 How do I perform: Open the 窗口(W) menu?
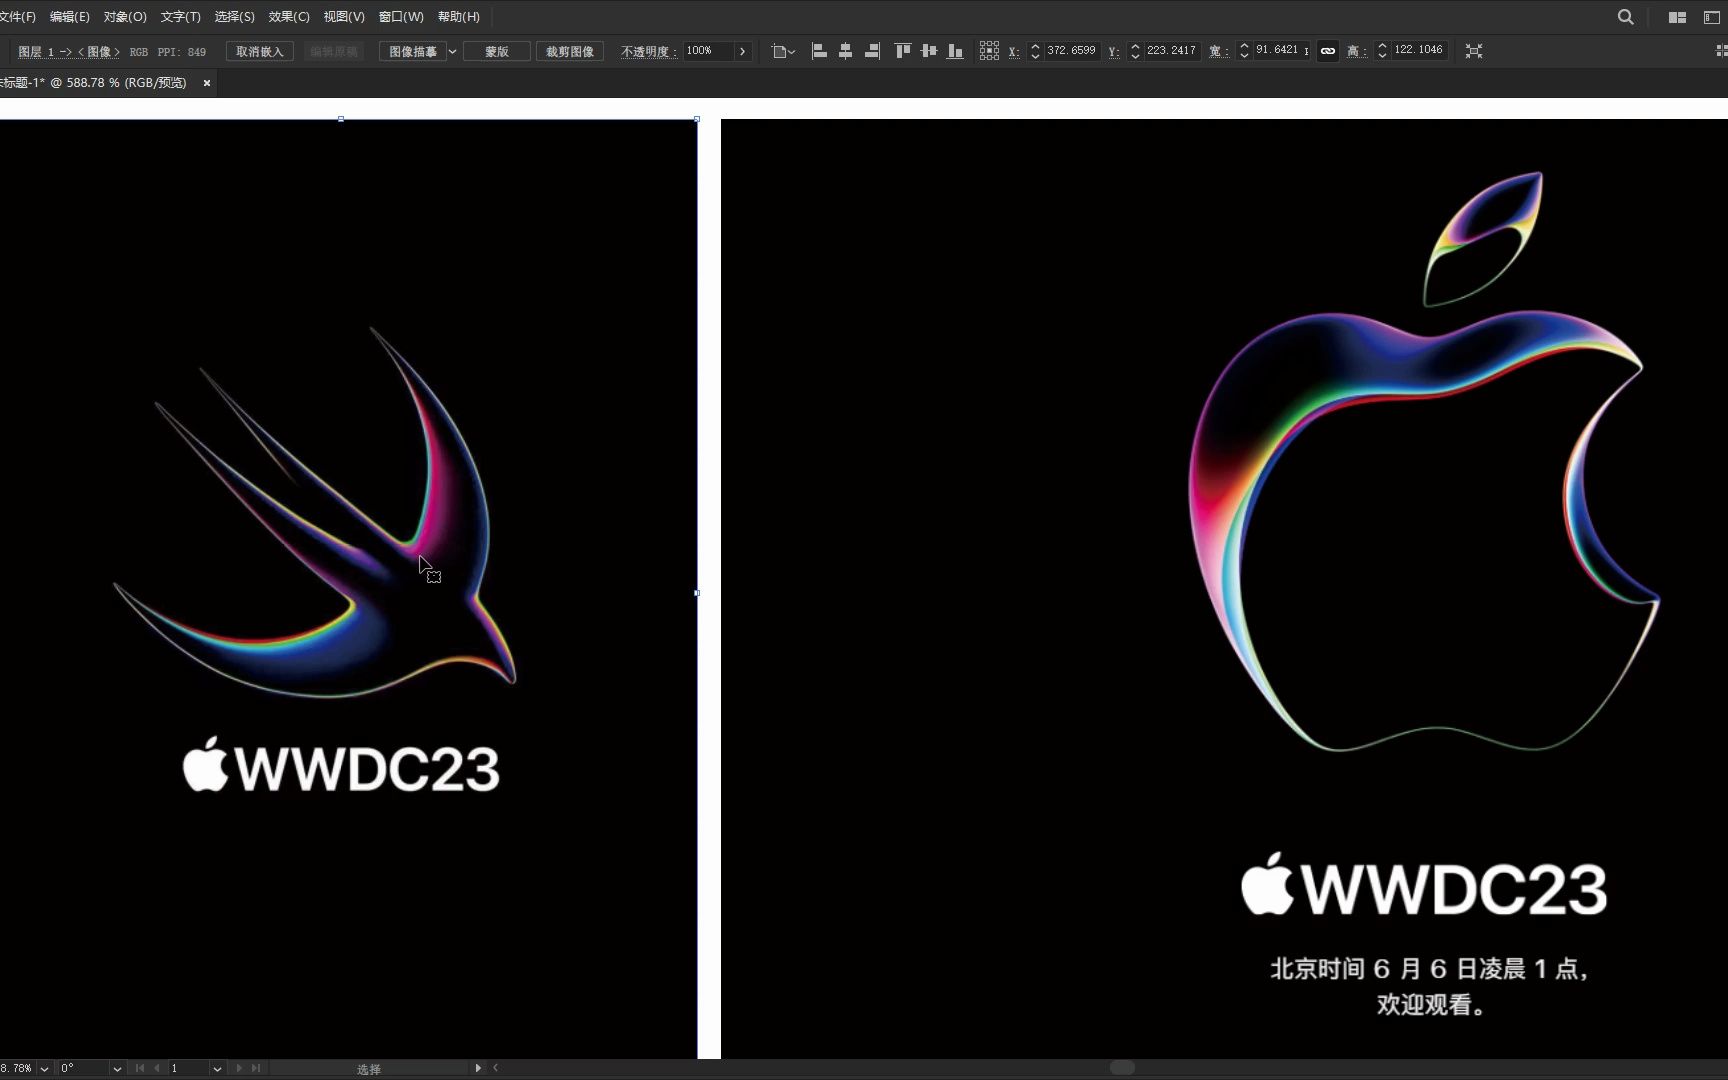pos(401,17)
